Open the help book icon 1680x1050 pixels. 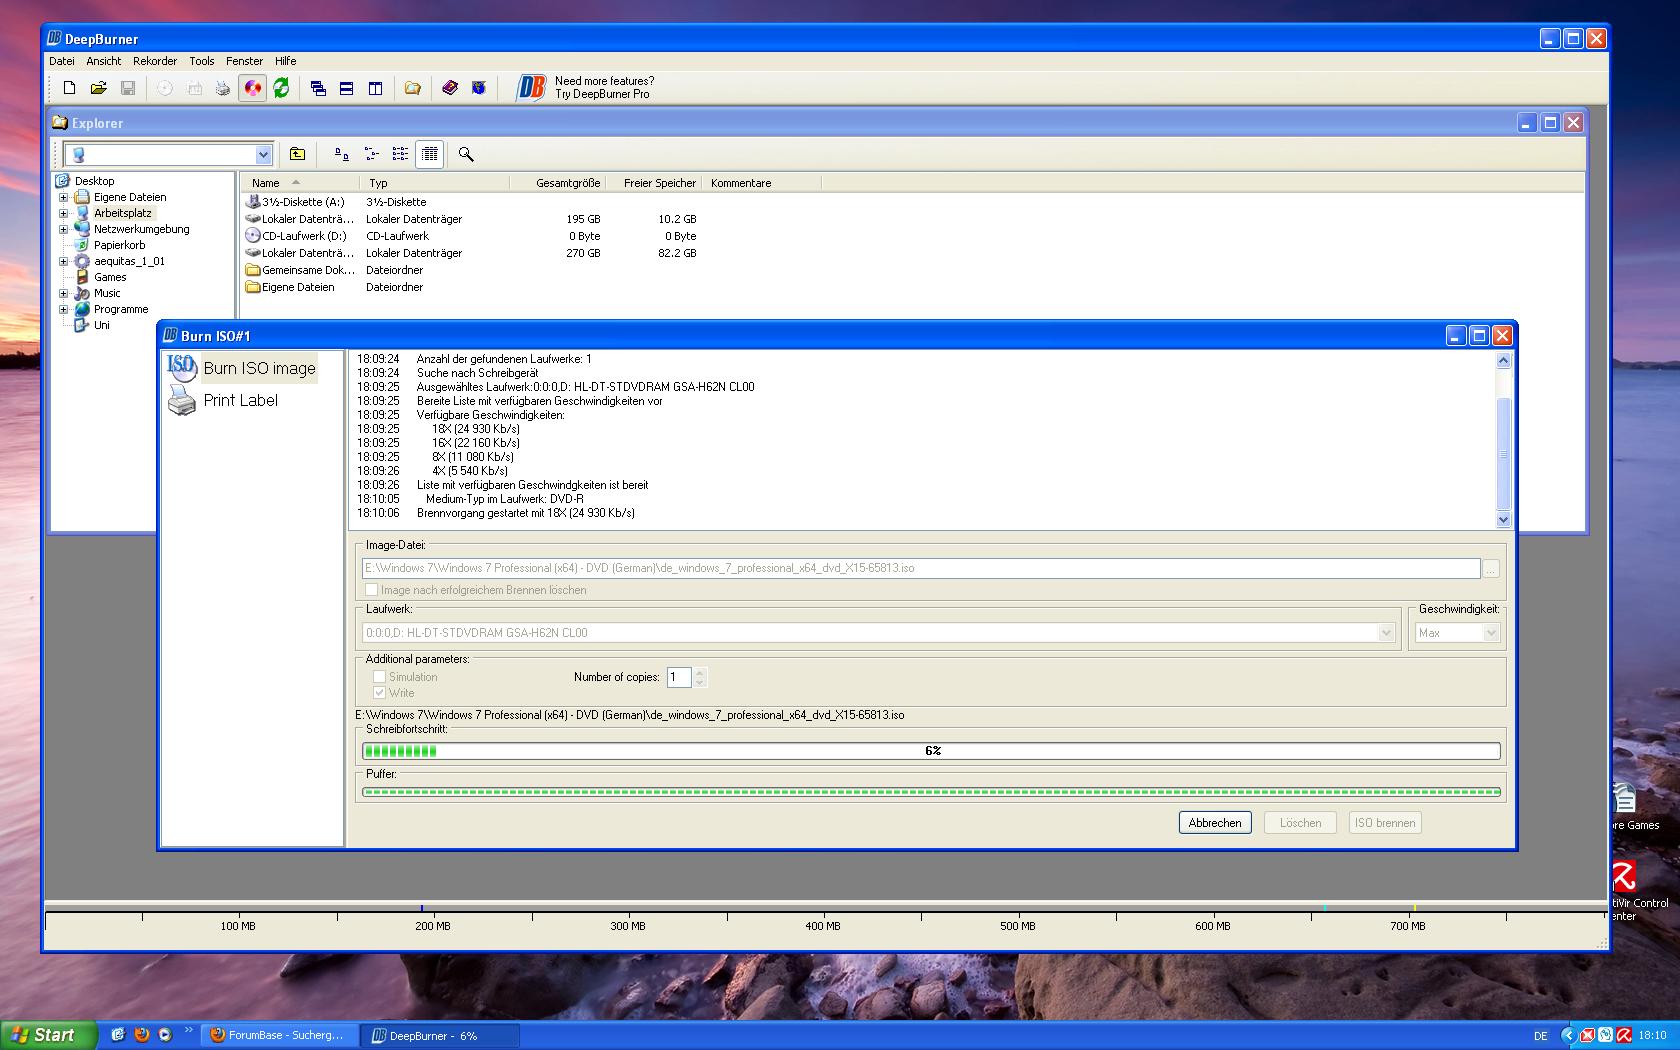[x=450, y=88]
